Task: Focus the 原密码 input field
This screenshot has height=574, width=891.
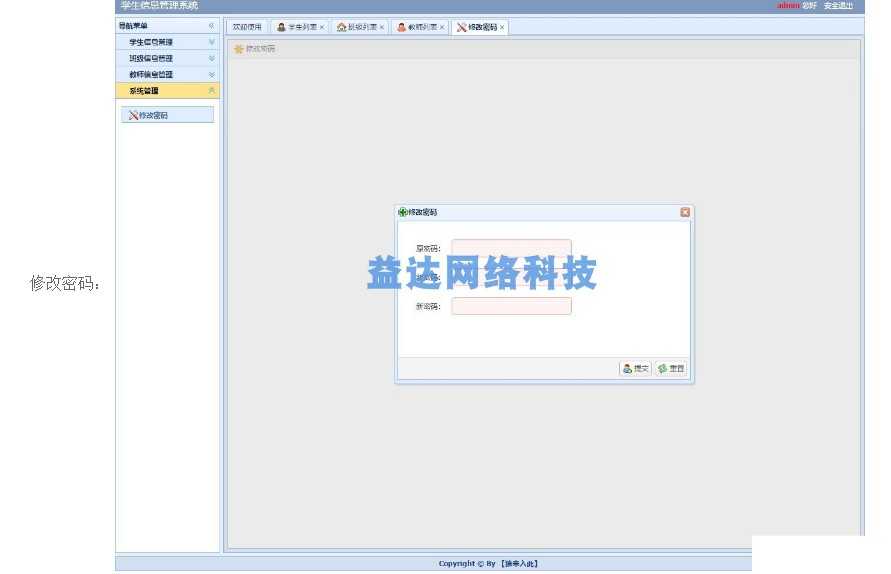Action: pos(511,248)
